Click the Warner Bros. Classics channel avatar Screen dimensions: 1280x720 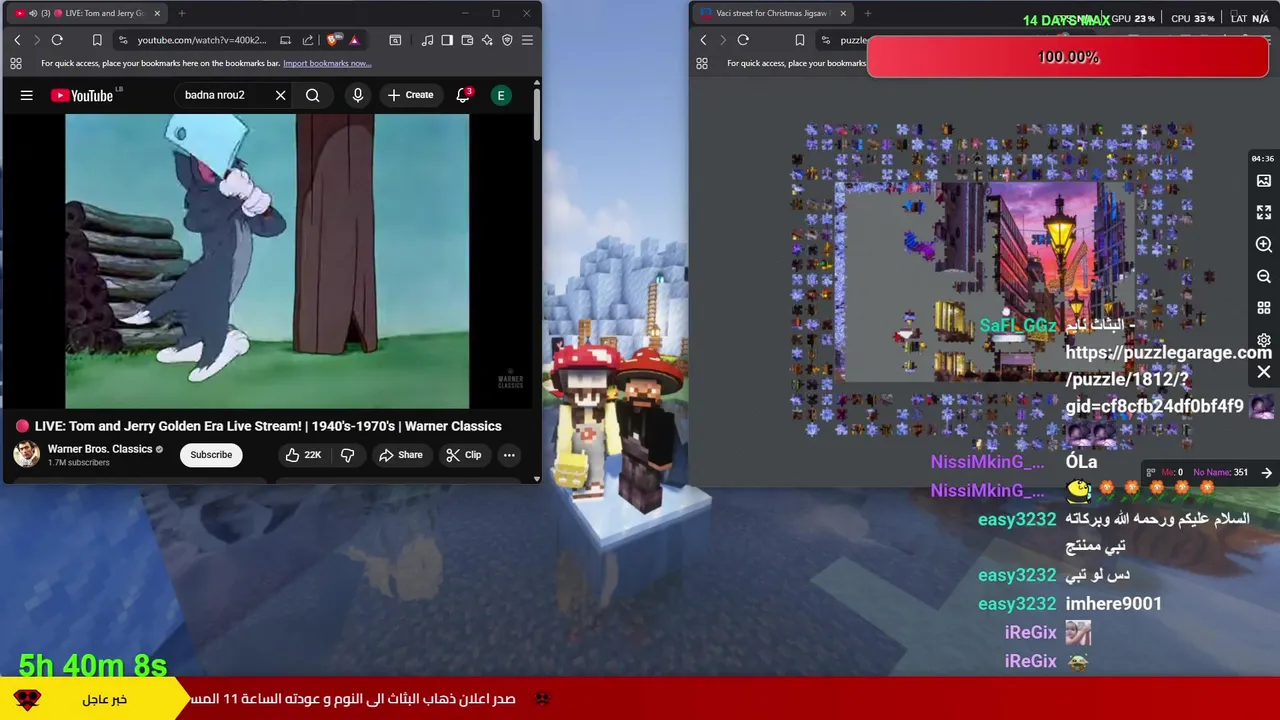coord(27,454)
